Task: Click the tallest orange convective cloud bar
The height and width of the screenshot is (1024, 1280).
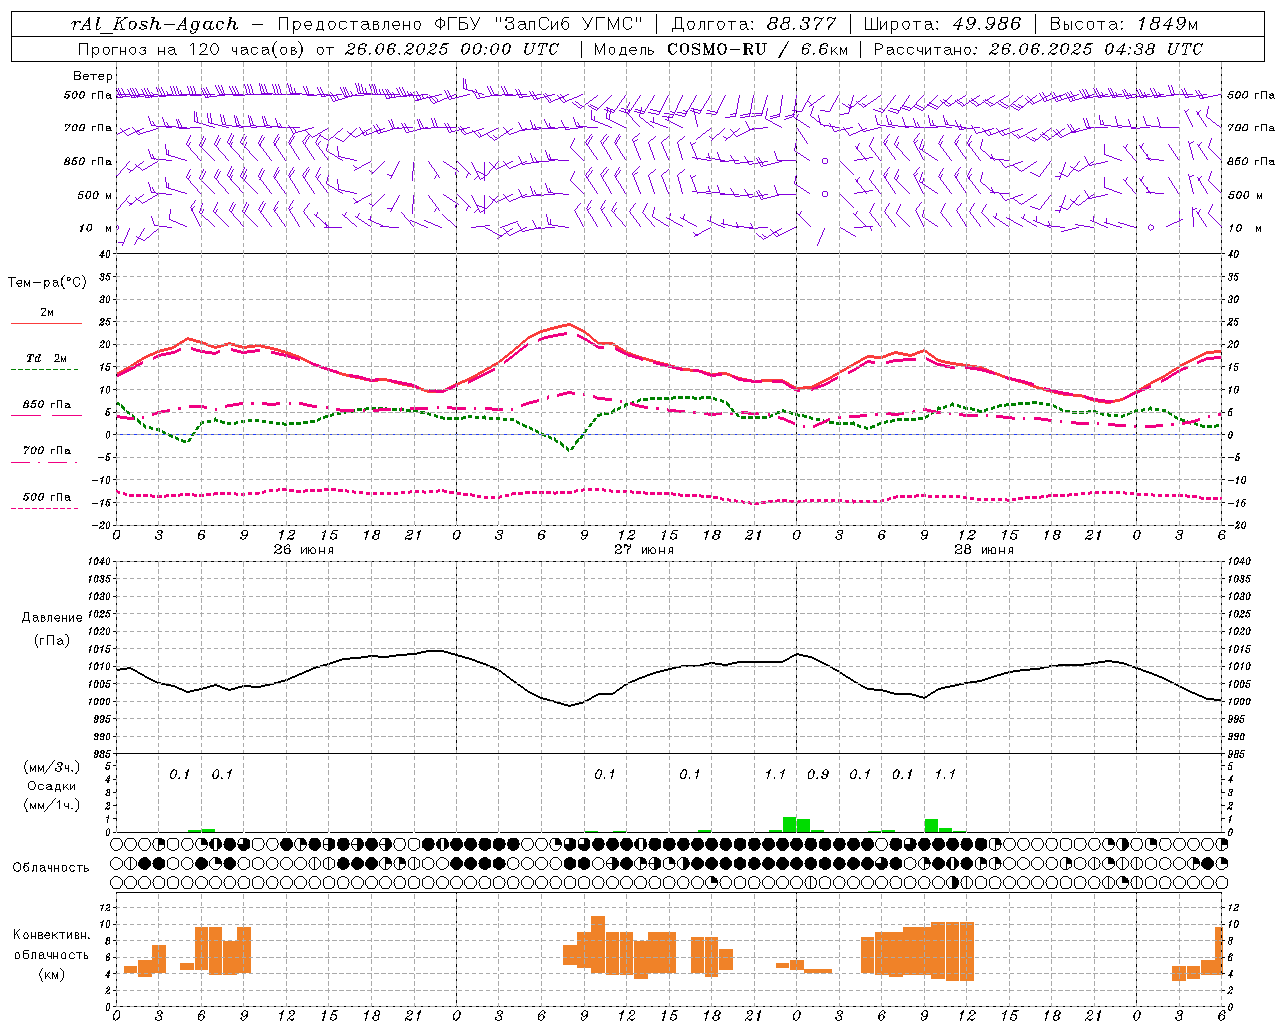Action: pos(598,945)
